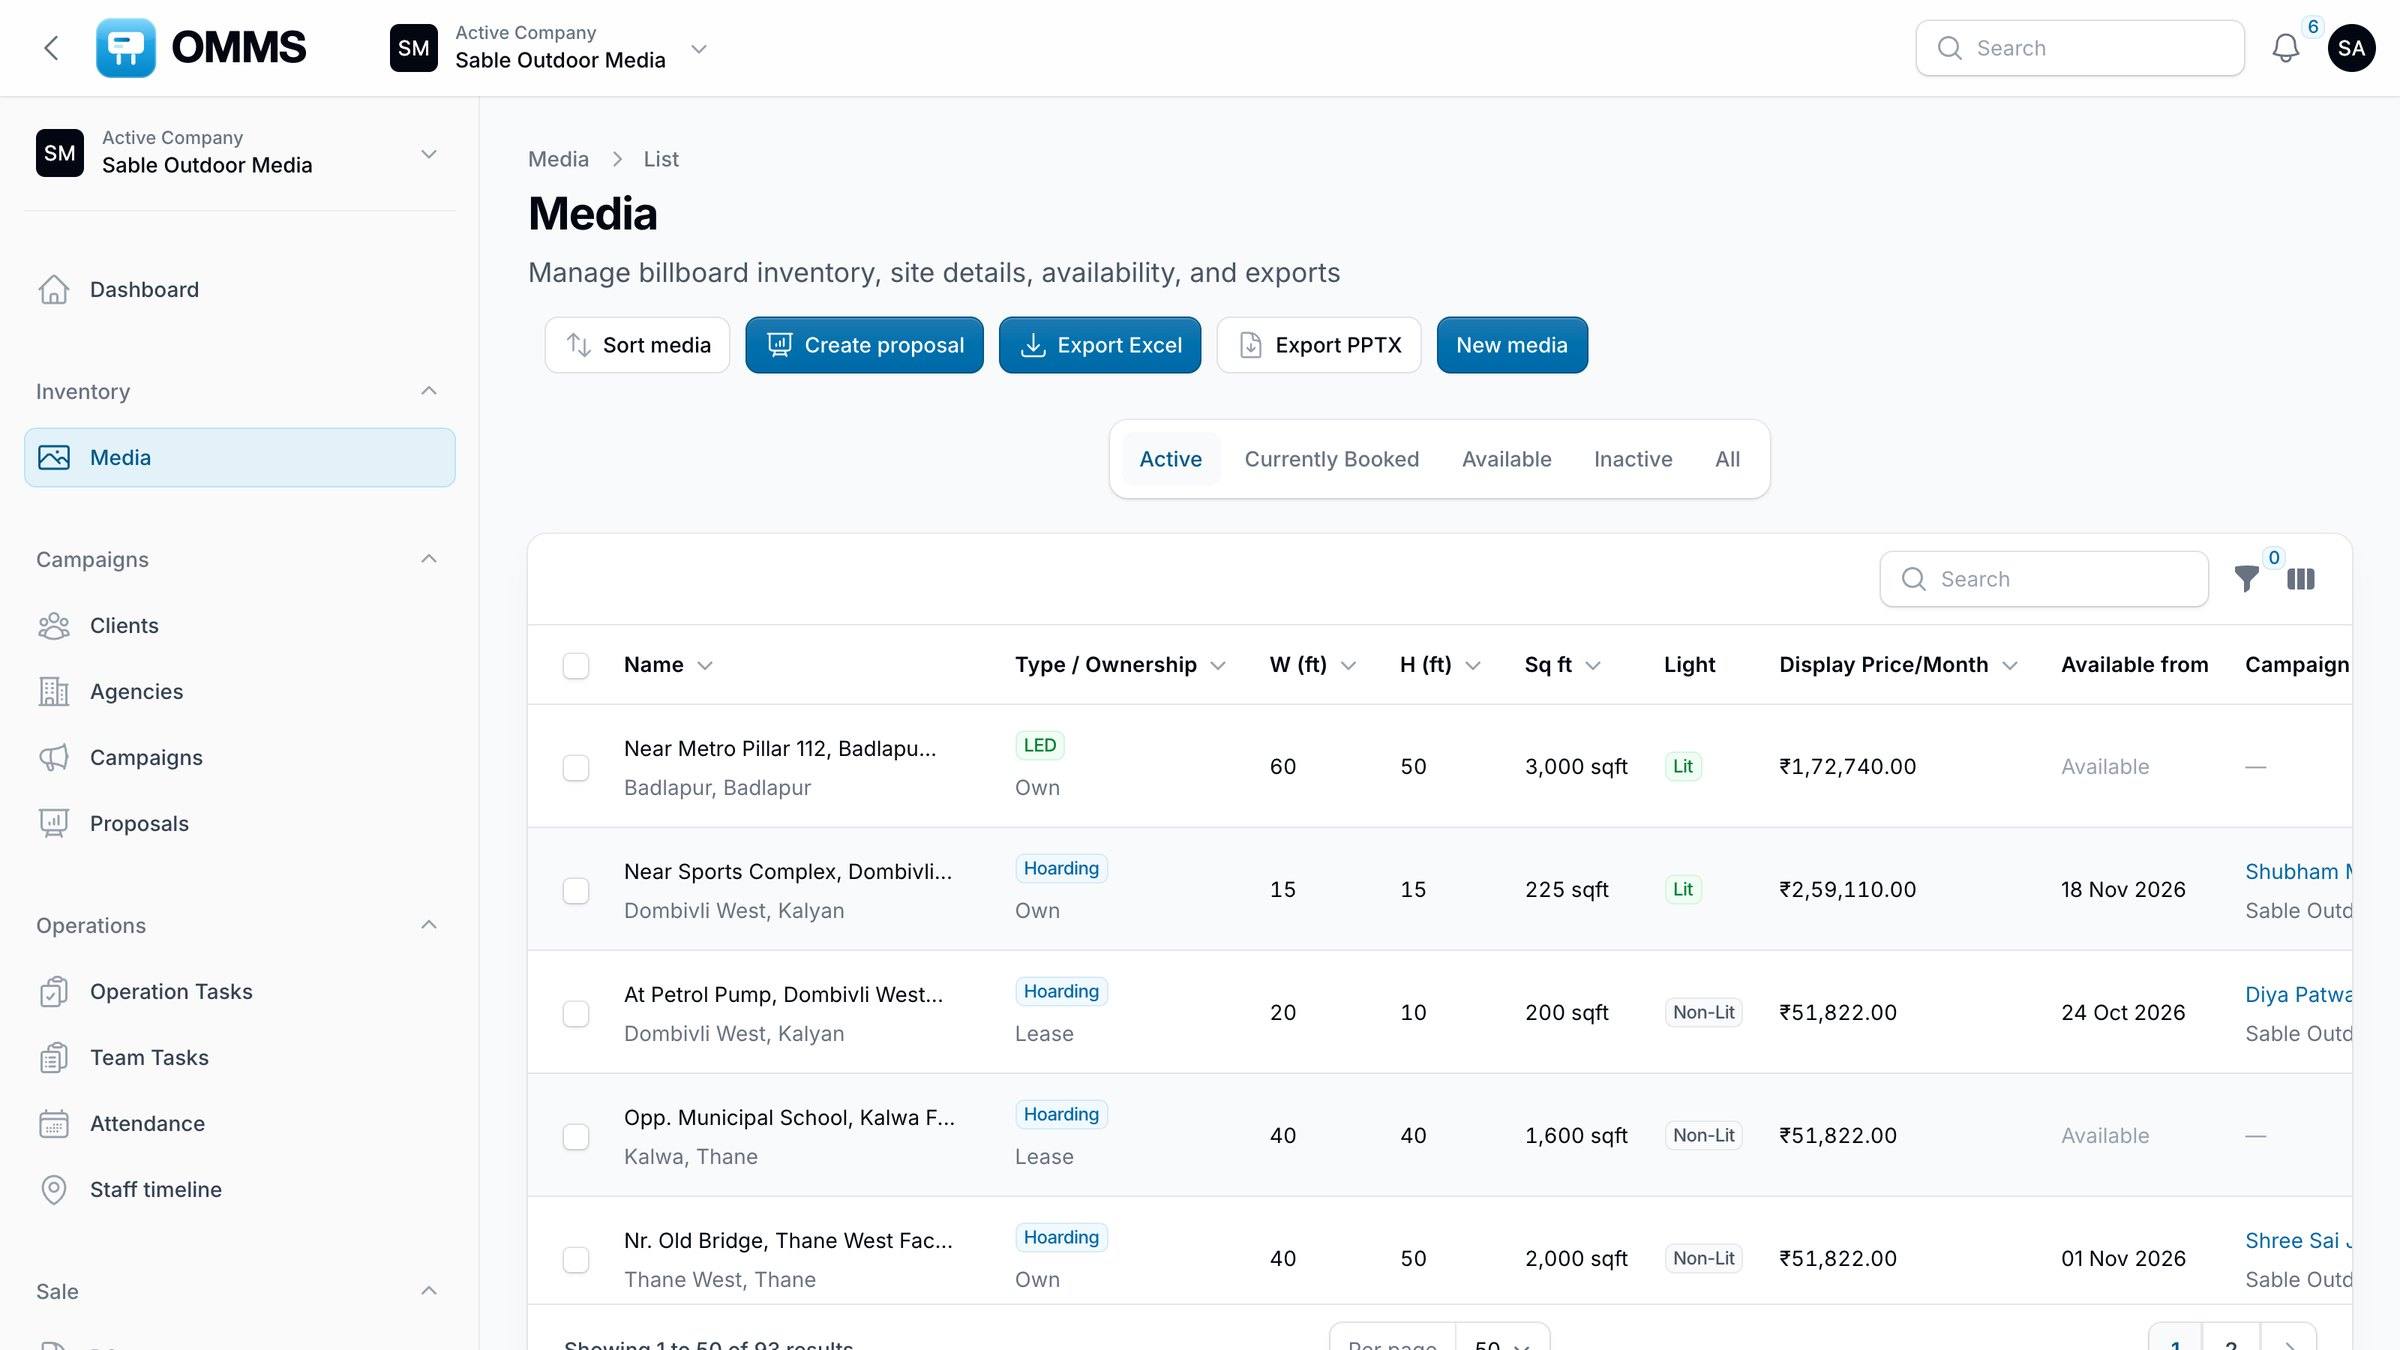This screenshot has height=1350, width=2400.
Task: Open Proposals from the sidebar
Action: [x=240, y=824]
